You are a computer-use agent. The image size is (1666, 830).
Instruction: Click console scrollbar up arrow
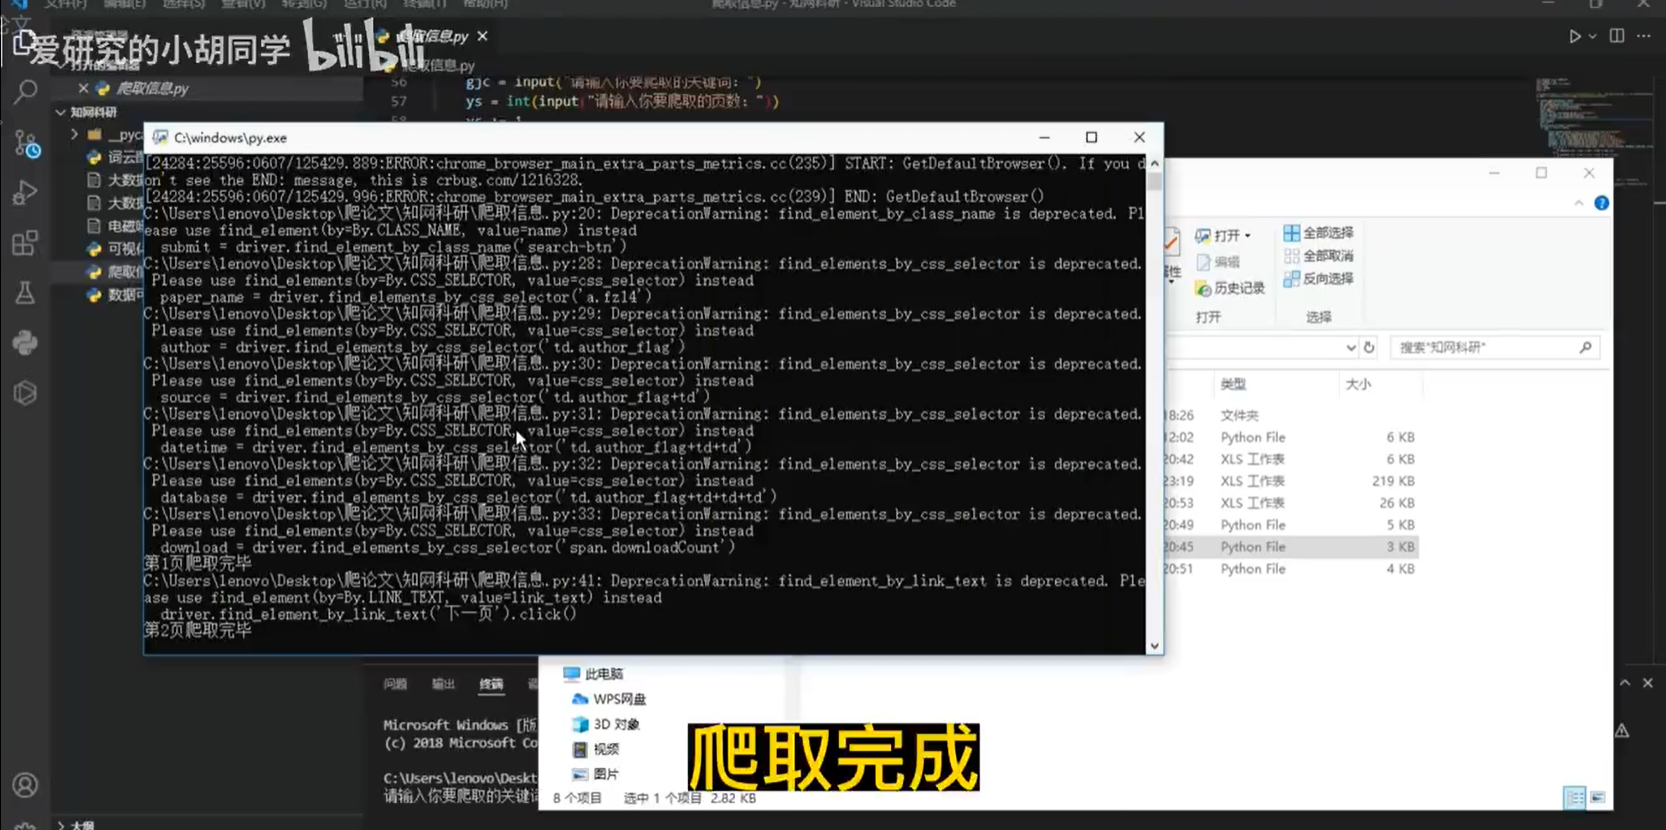click(x=1154, y=163)
